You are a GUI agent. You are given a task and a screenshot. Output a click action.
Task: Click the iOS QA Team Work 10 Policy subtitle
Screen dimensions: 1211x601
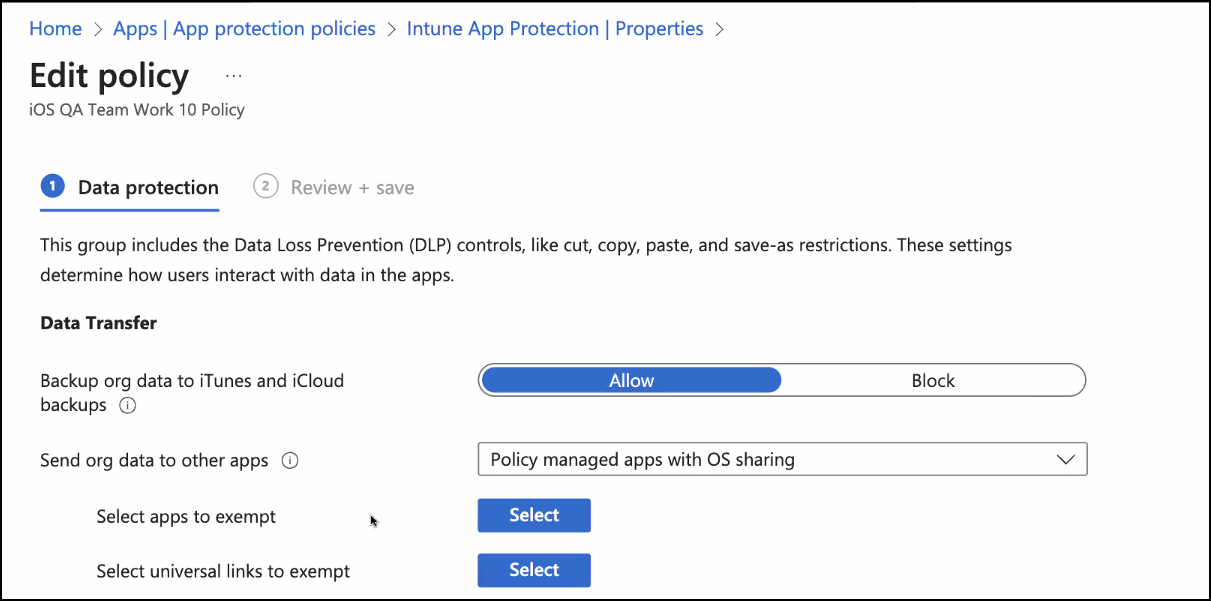click(137, 110)
